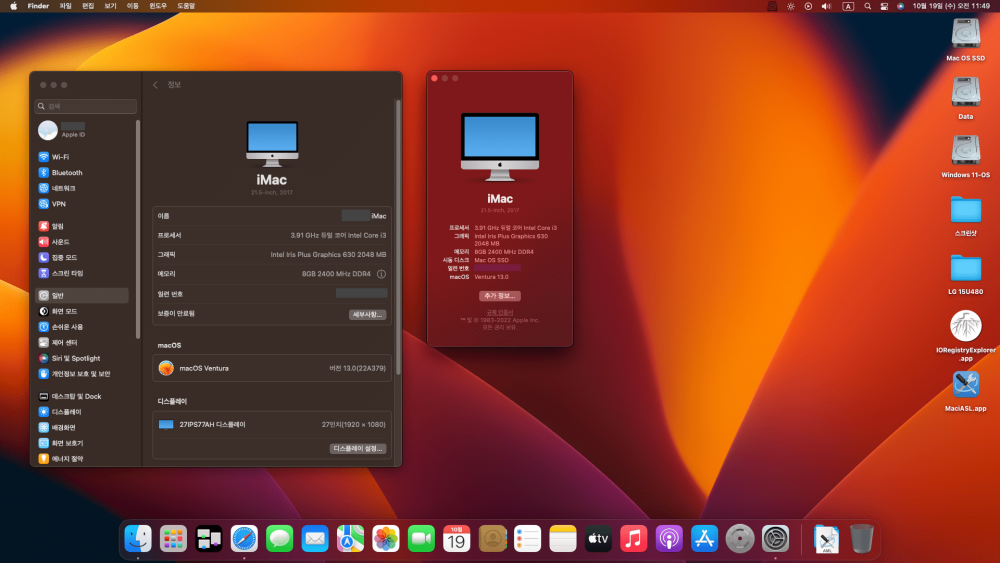Click settings content pane vertical scrollbar

[399, 237]
